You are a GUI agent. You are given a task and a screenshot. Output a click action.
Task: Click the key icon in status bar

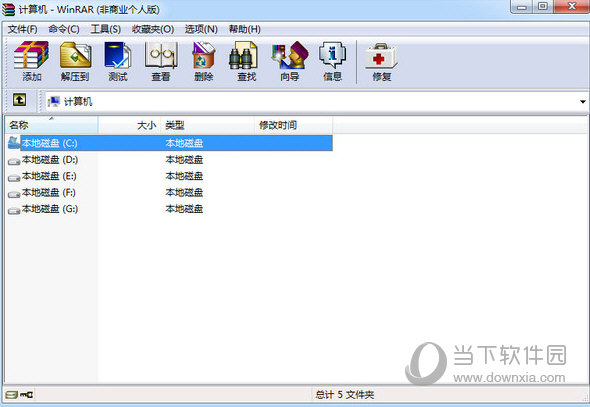click(x=27, y=395)
